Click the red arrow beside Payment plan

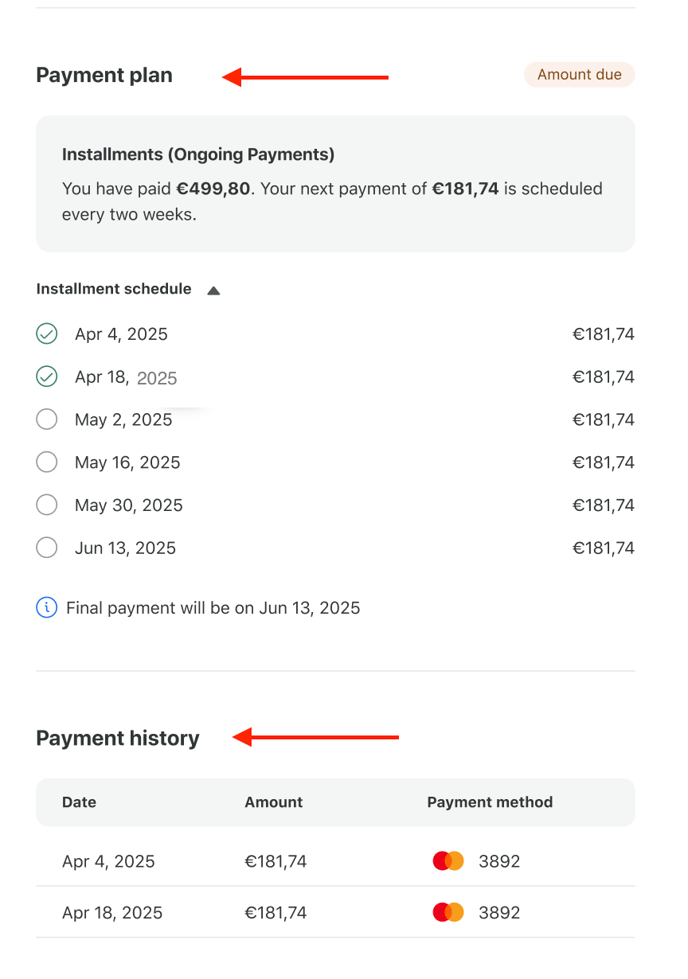305,77
